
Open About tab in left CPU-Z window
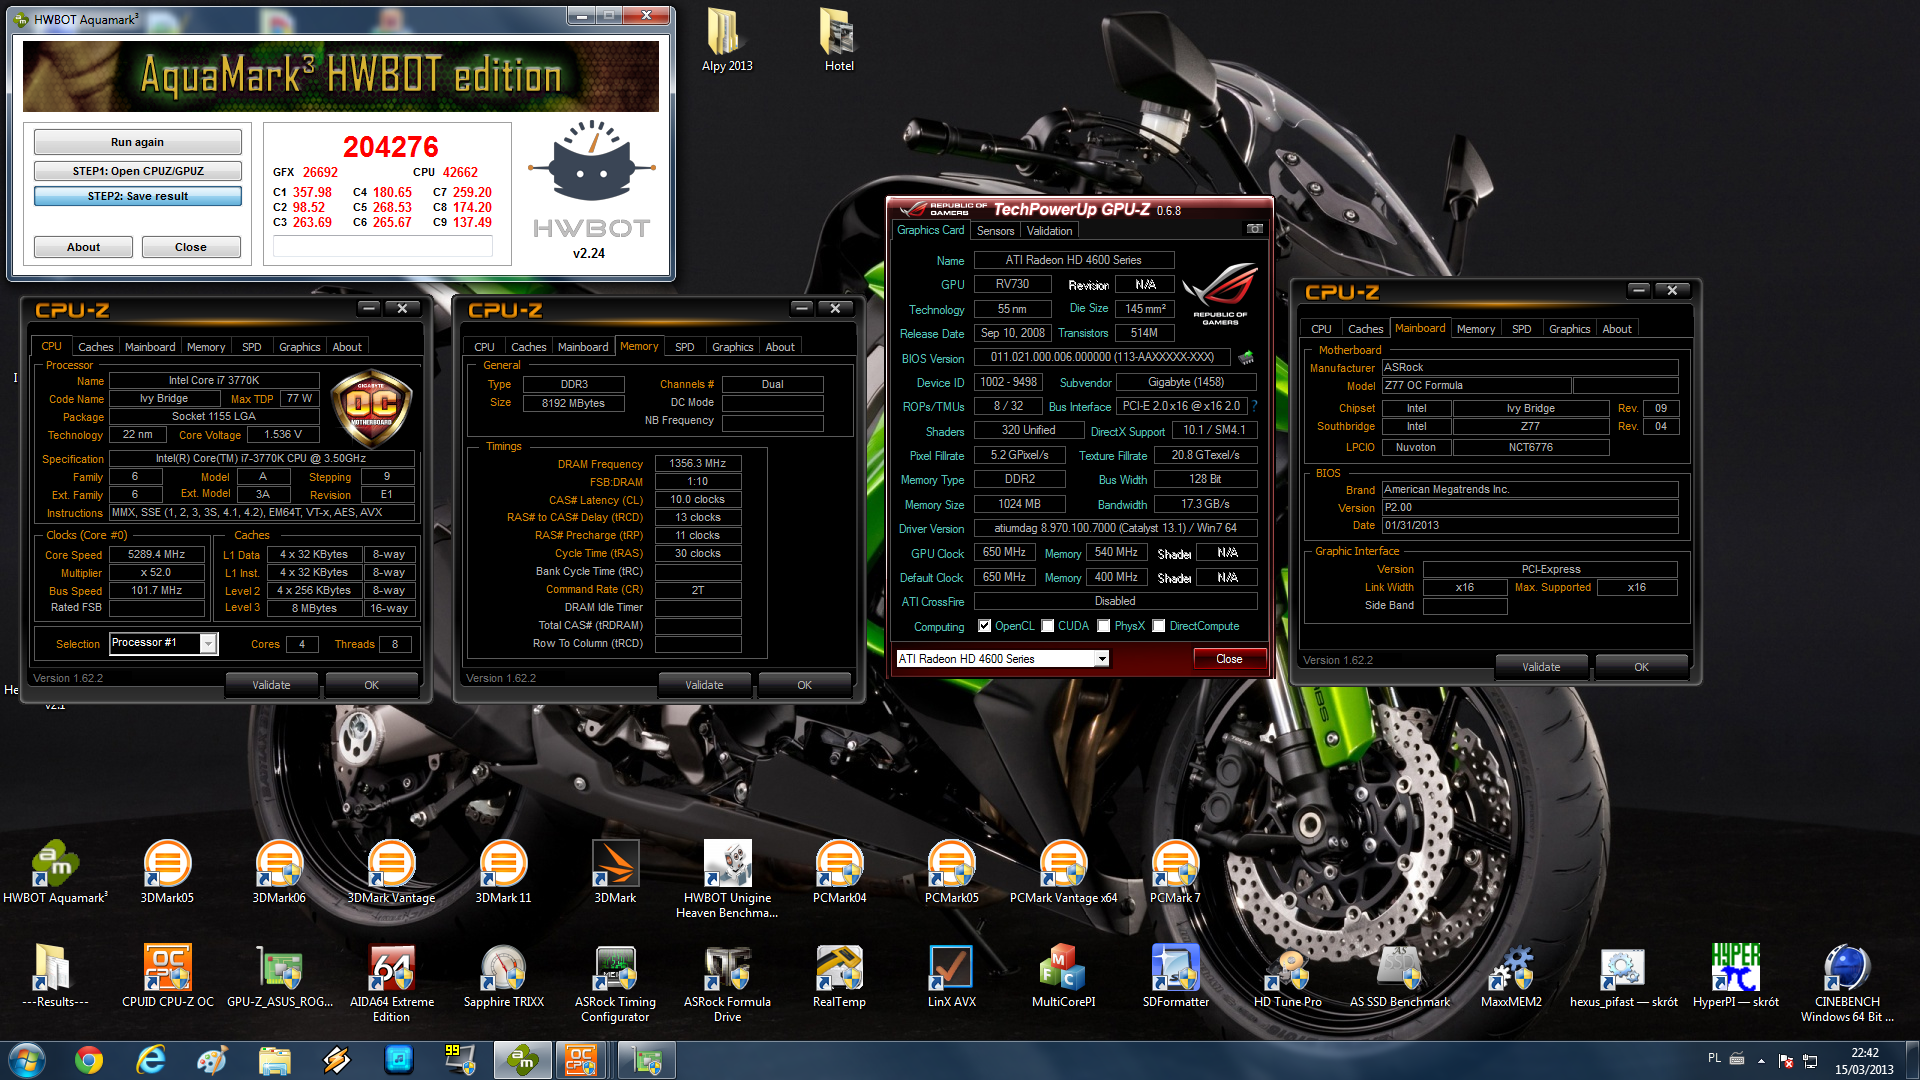click(x=347, y=347)
